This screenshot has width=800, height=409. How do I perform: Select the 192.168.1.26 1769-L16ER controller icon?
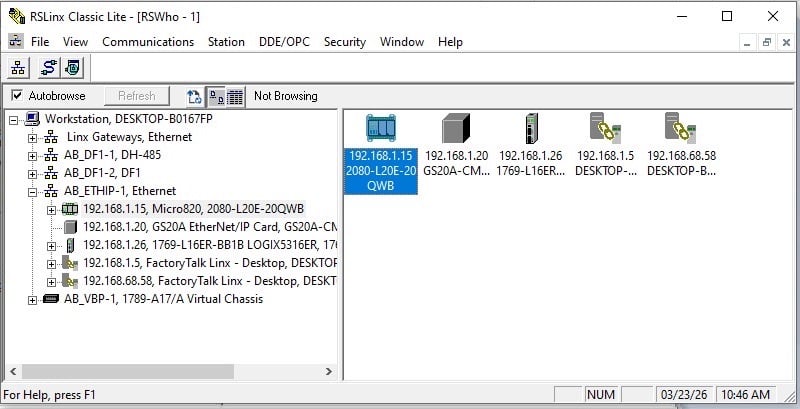point(532,129)
